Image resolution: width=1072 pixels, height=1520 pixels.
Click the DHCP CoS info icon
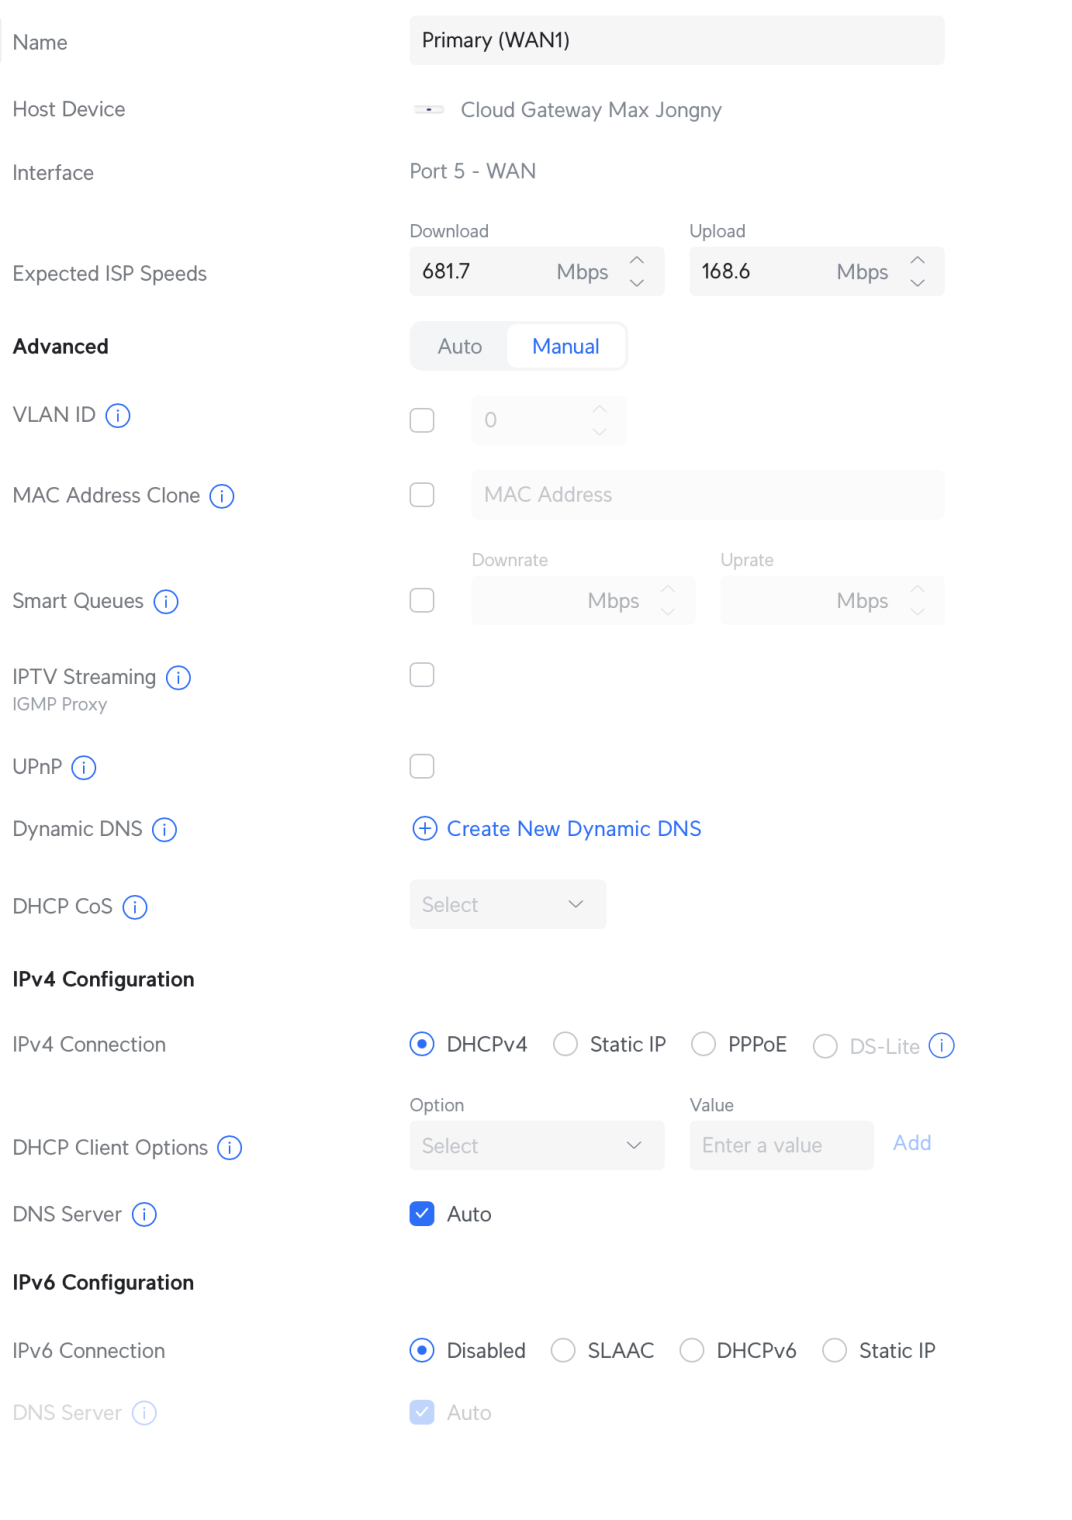click(135, 907)
